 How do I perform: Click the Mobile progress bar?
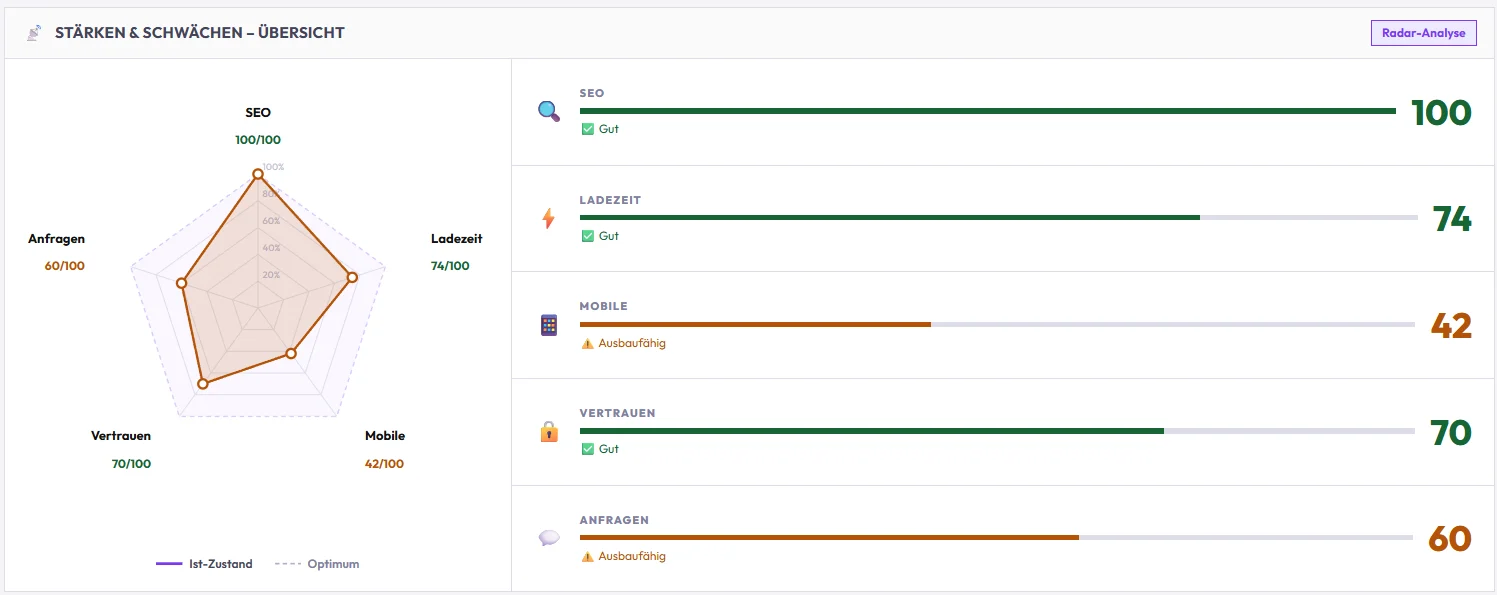[x=998, y=325]
